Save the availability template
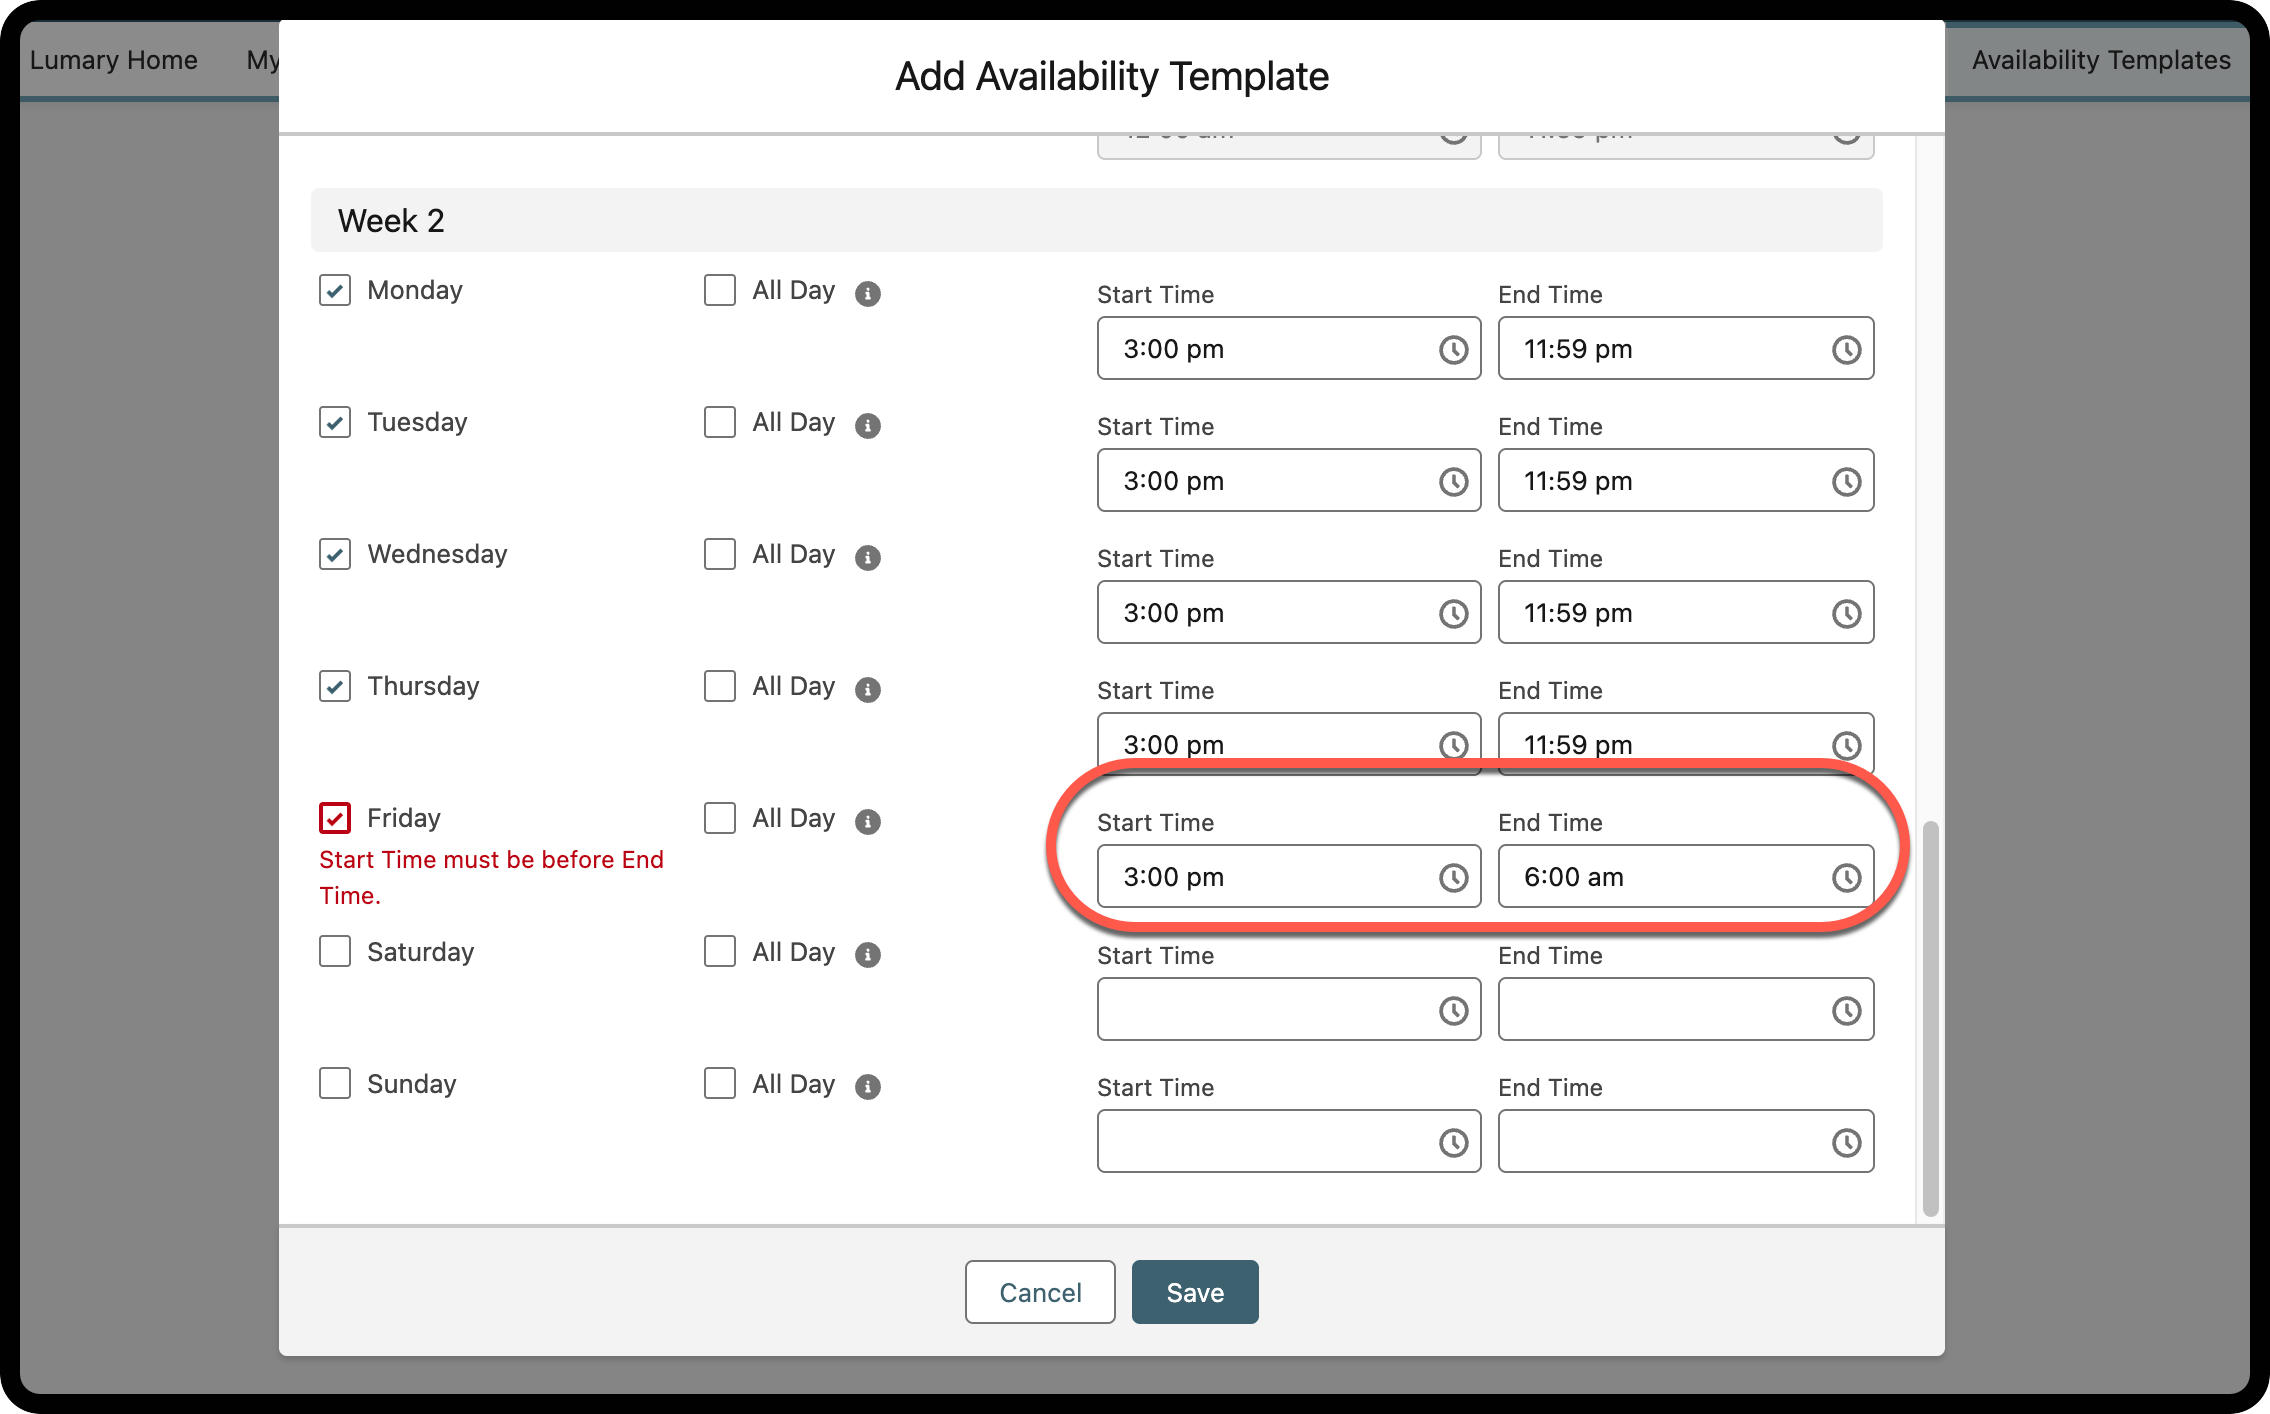 1194,1291
